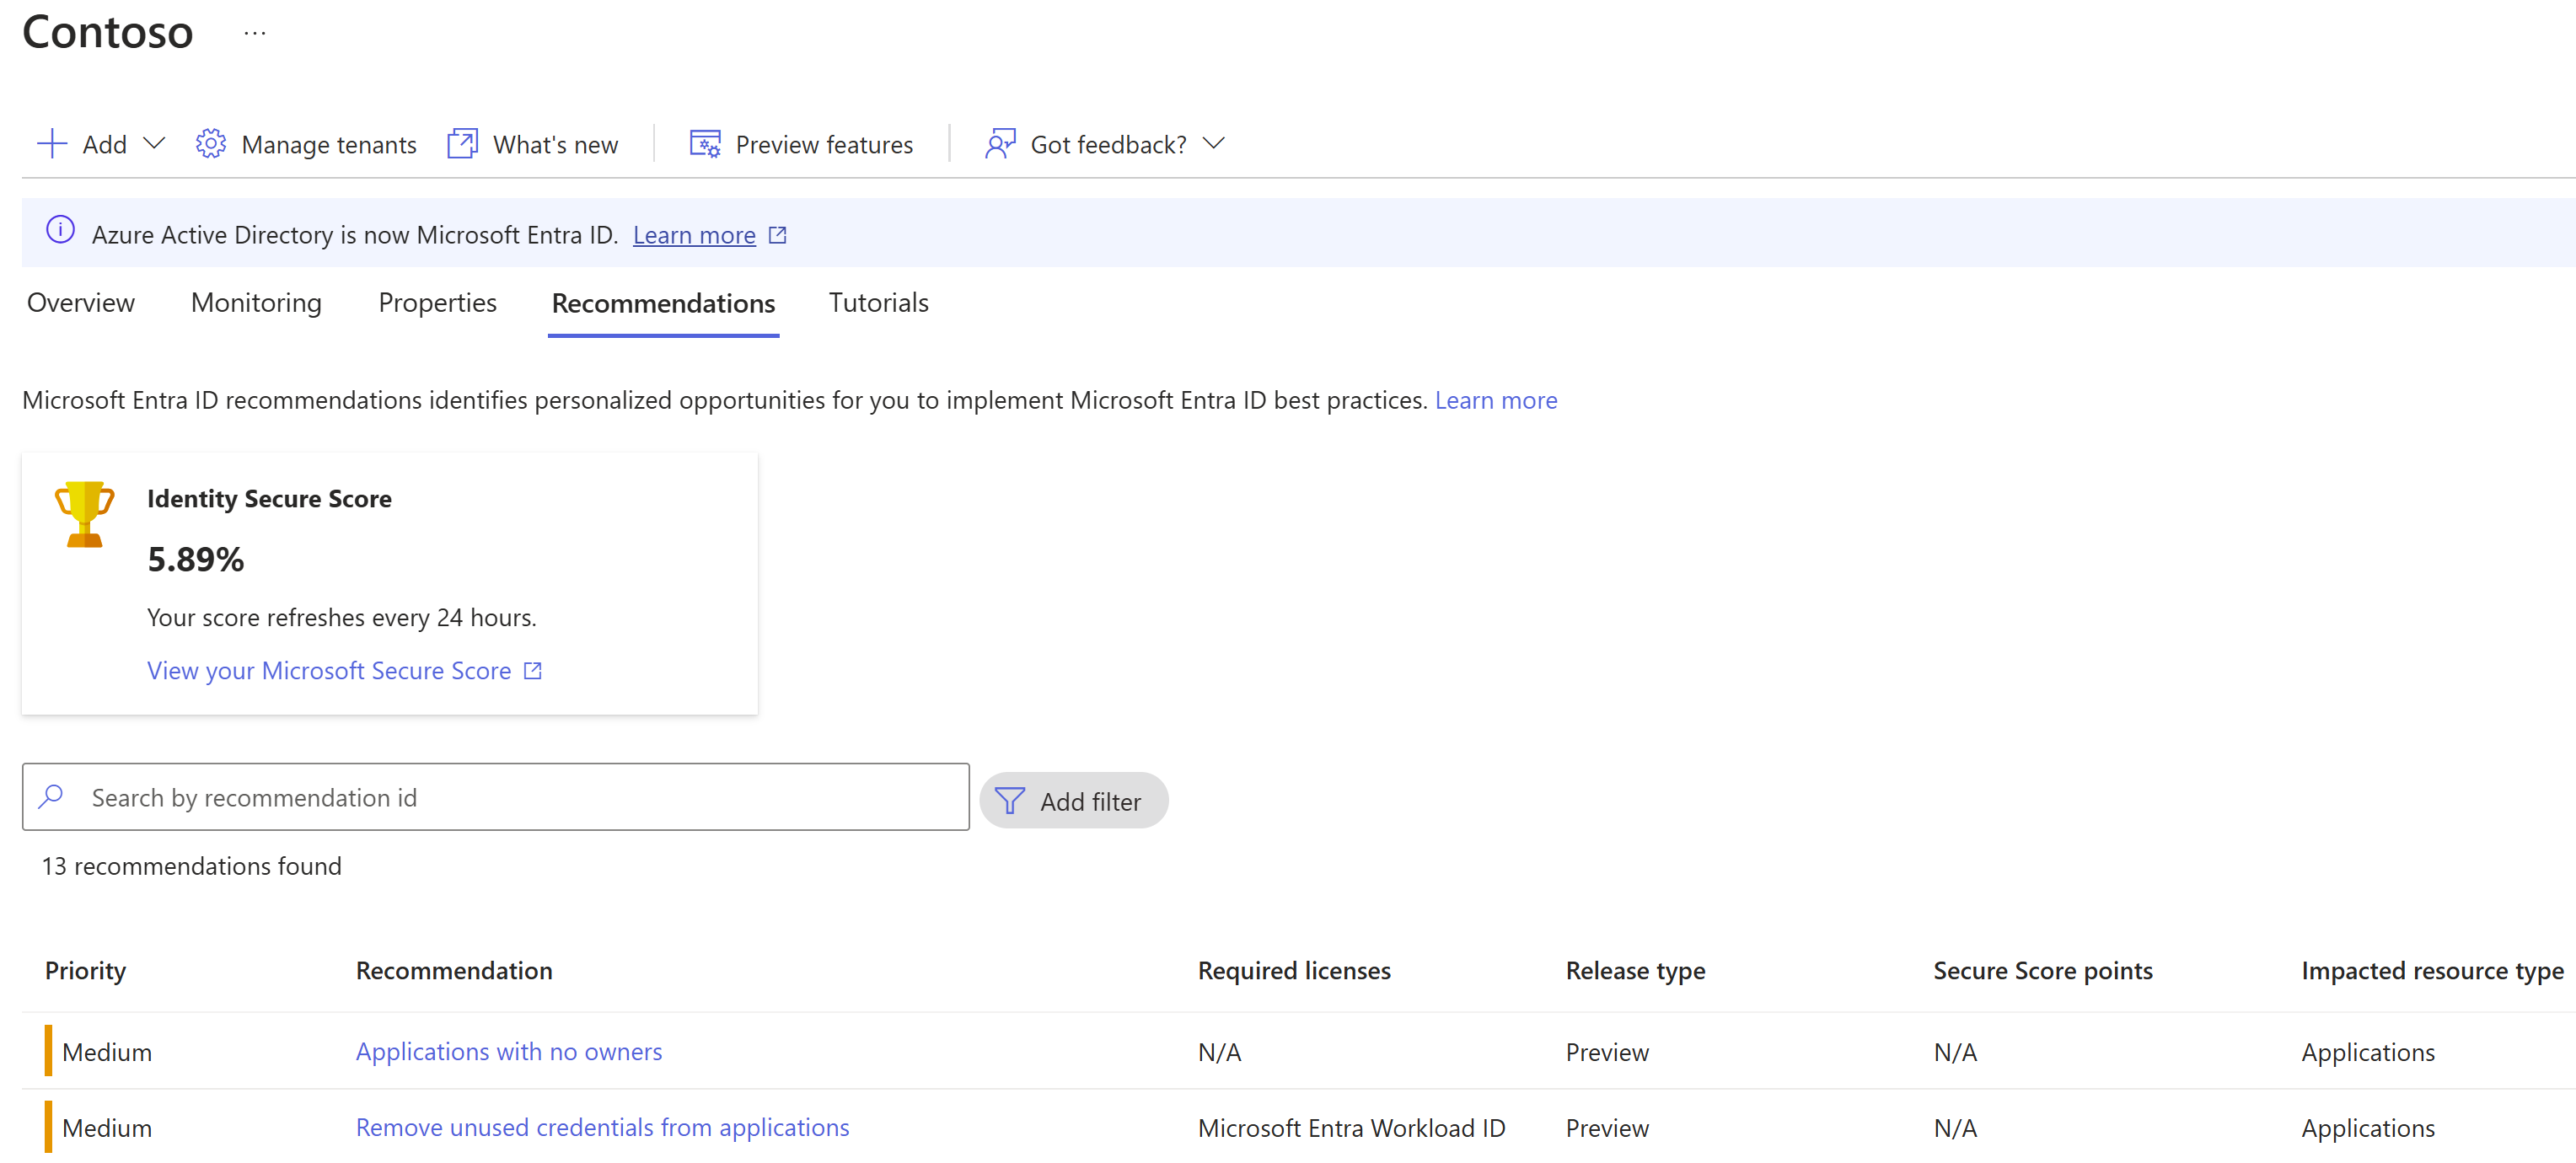Image resolution: width=2576 pixels, height=1163 pixels.
Task: Select the Monitoring tab
Action: tap(256, 303)
